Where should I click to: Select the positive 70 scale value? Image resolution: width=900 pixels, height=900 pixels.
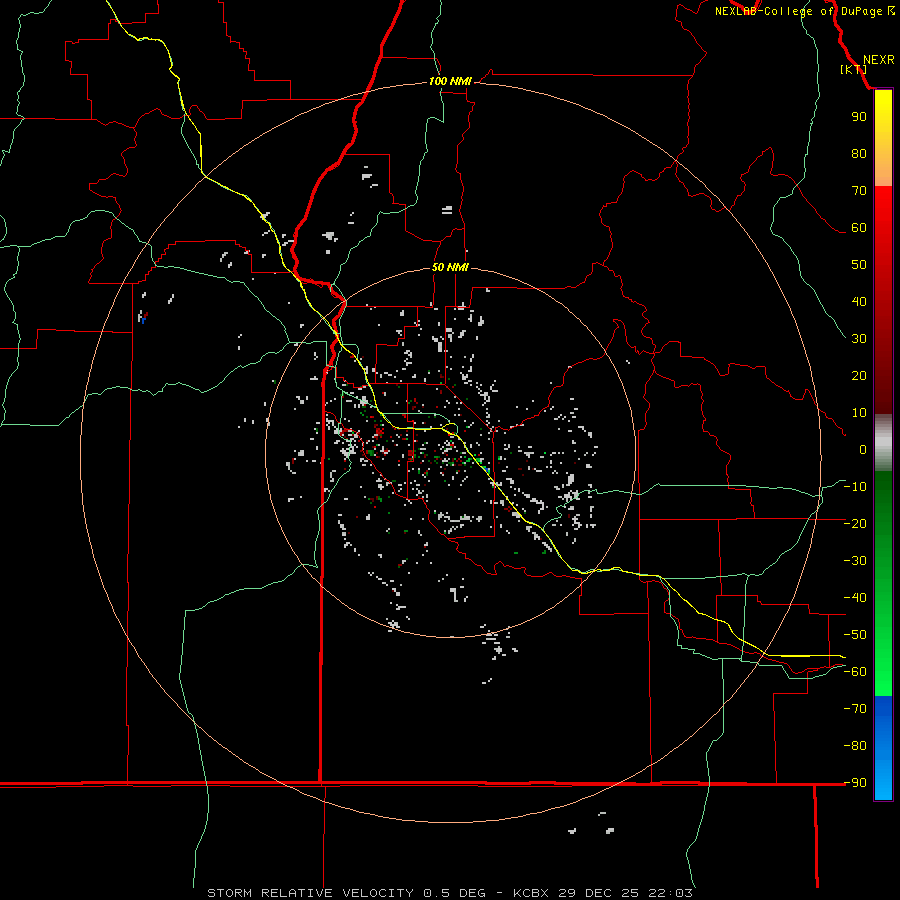(859, 191)
